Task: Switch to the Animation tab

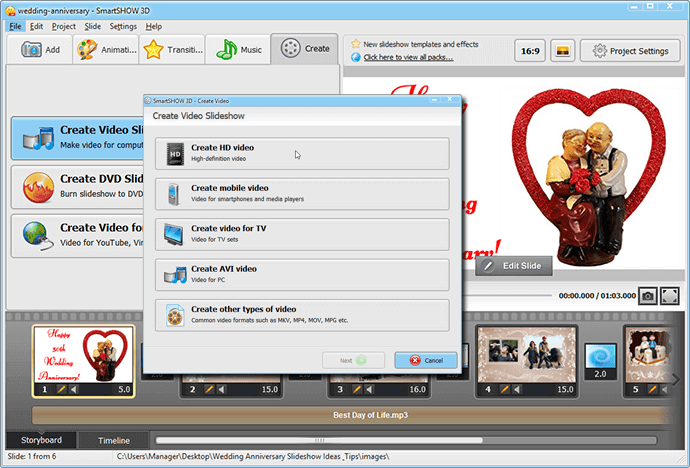Action: point(106,50)
